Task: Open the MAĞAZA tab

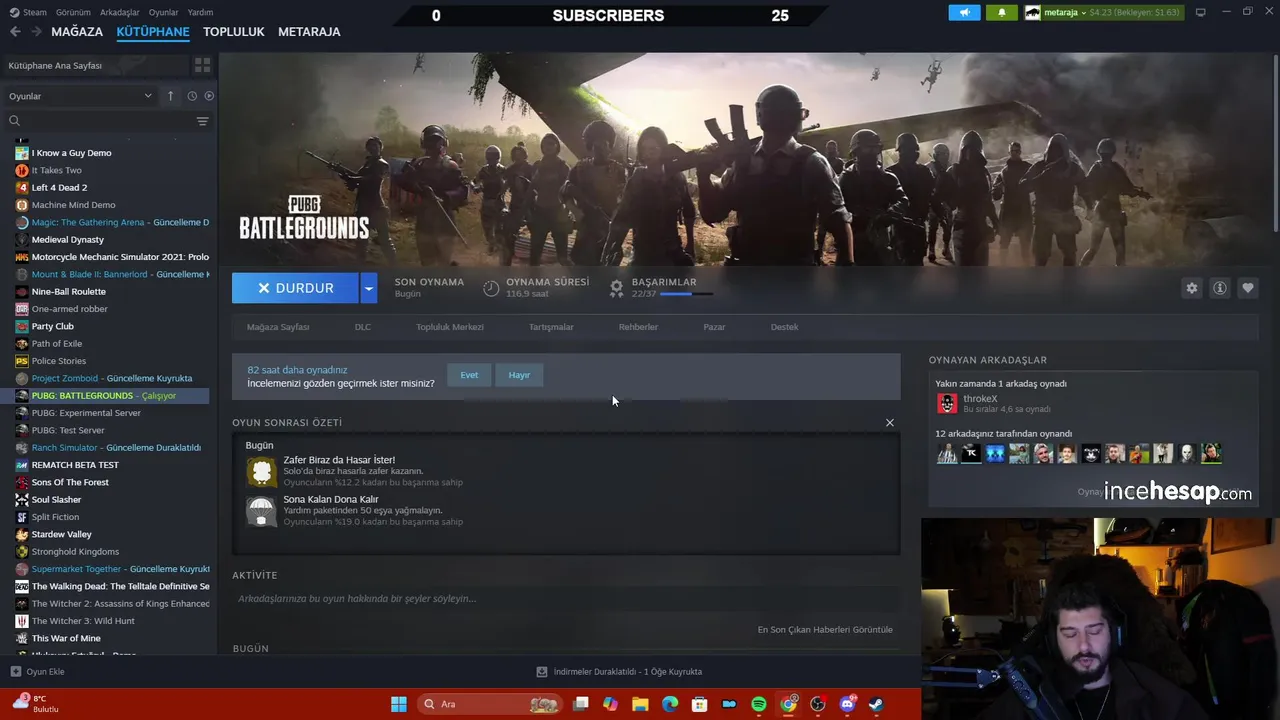Action: click(77, 32)
